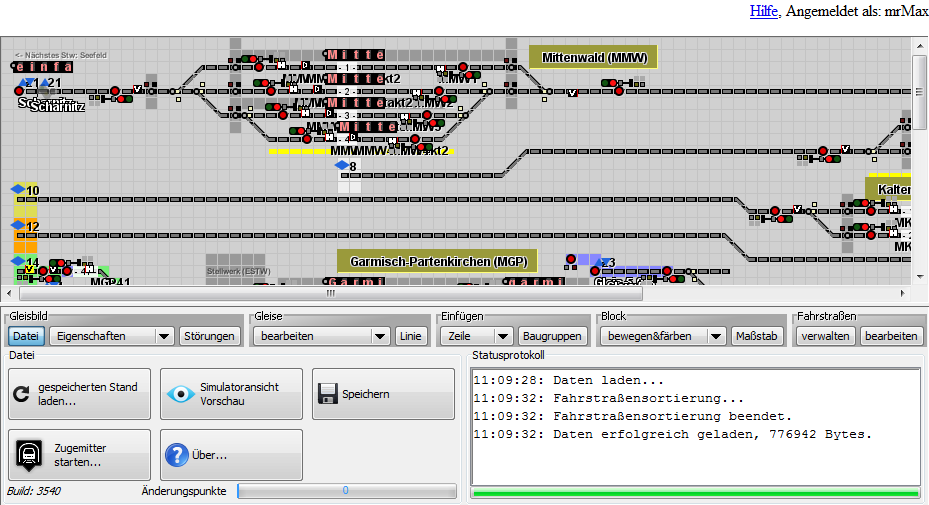
Task: Toggle the Linie button in Gleise
Action: (x=410, y=336)
